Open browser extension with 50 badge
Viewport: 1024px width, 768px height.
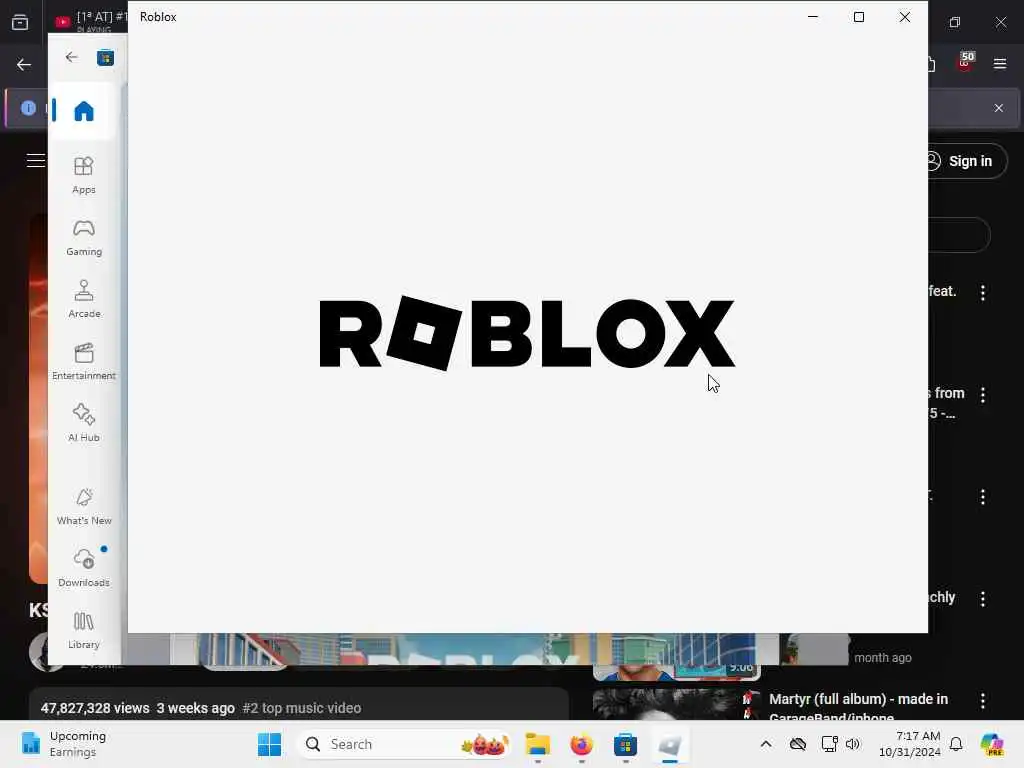(x=965, y=62)
